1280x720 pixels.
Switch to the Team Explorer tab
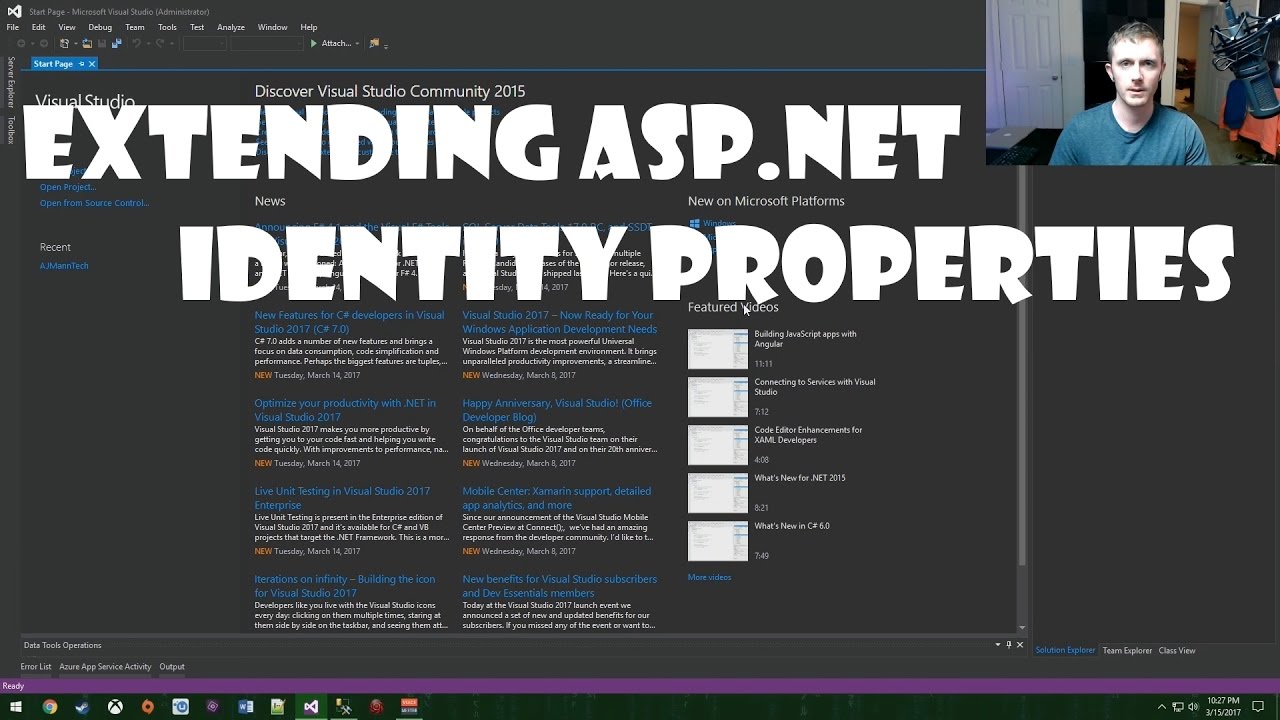click(x=1127, y=651)
